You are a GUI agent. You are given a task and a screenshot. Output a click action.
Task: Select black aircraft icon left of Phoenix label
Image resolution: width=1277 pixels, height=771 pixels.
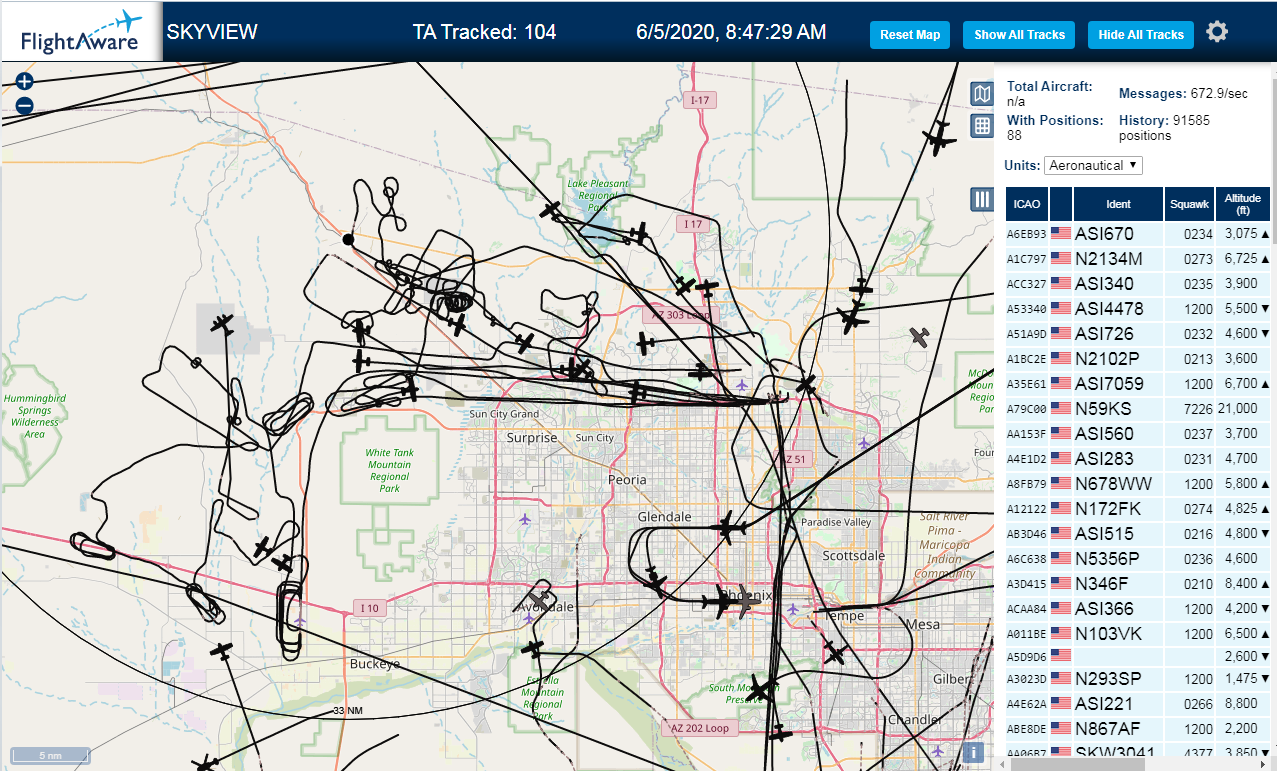click(x=718, y=604)
